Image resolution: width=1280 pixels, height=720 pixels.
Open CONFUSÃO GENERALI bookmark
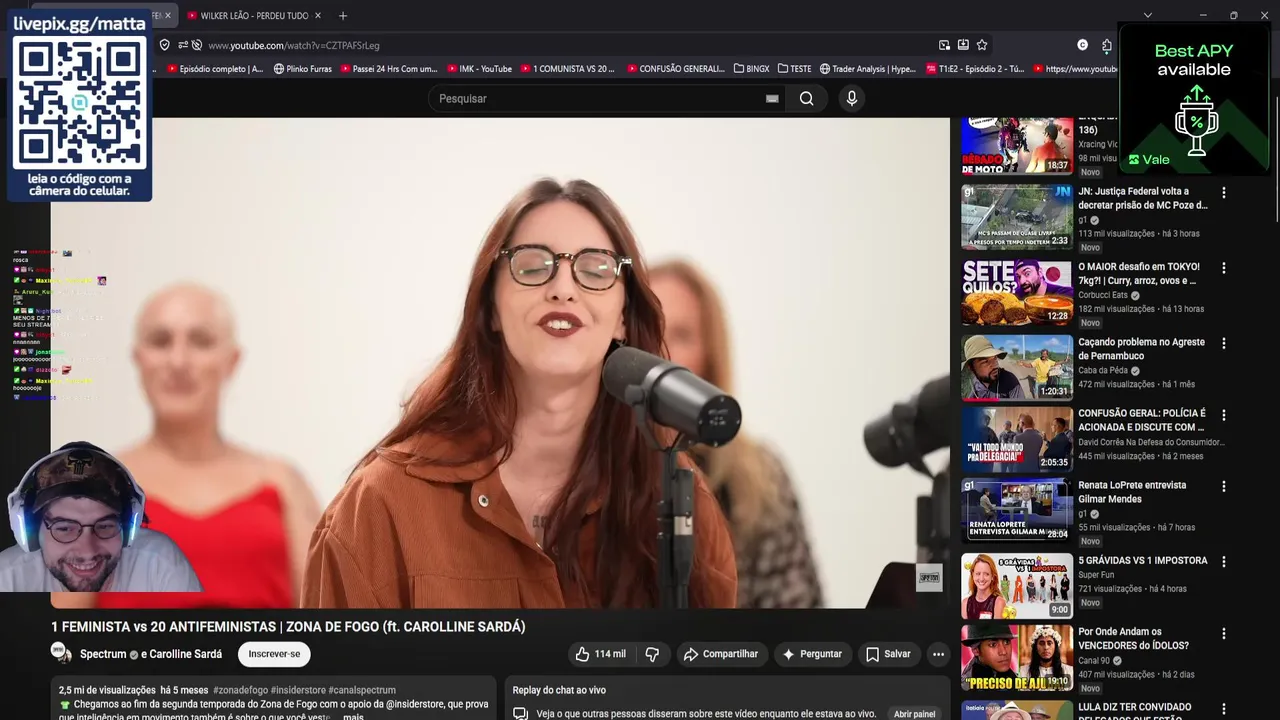(675, 69)
